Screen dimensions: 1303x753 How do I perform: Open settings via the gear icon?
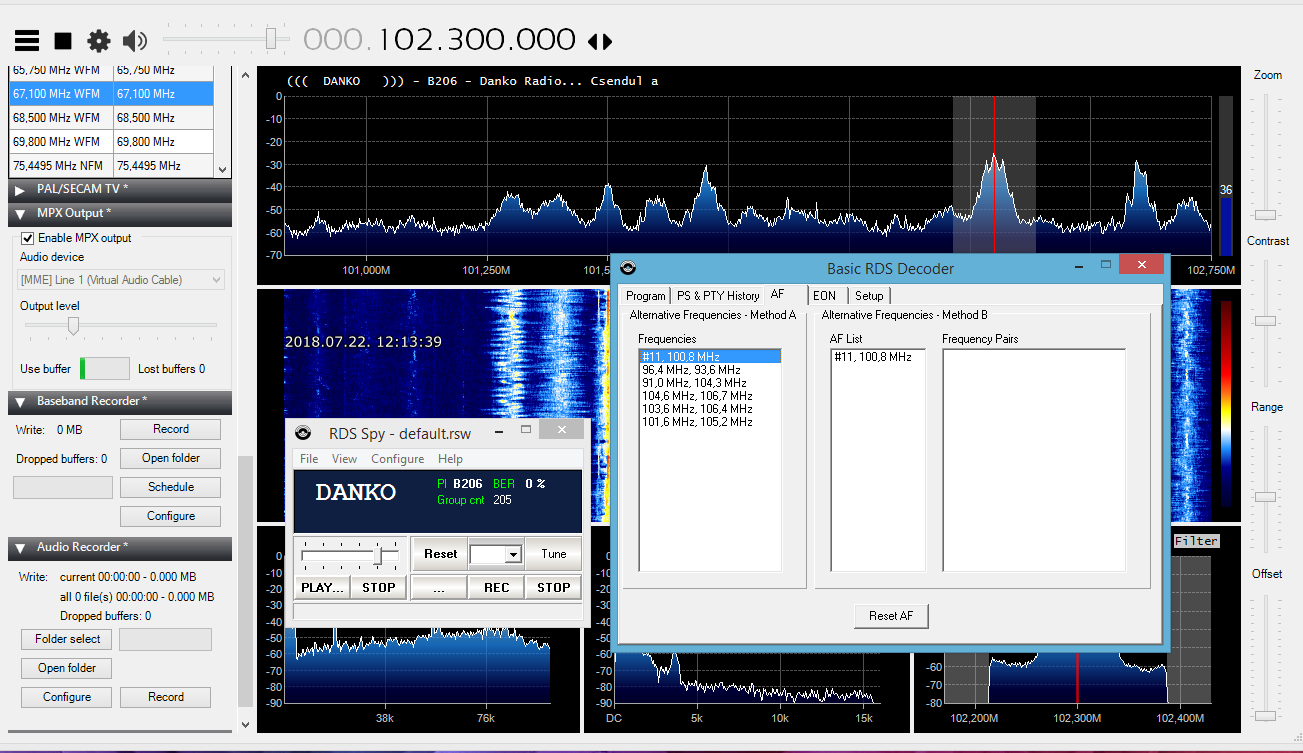(x=98, y=40)
